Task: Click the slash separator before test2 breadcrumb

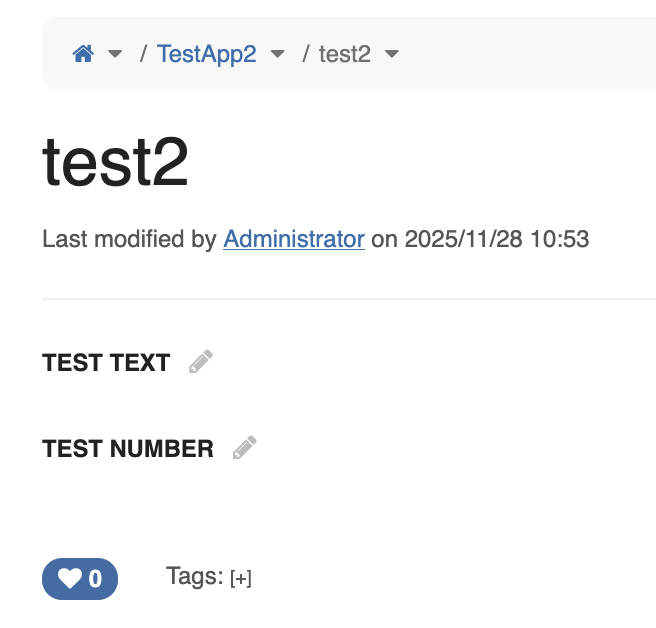Action: [x=307, y=54]
